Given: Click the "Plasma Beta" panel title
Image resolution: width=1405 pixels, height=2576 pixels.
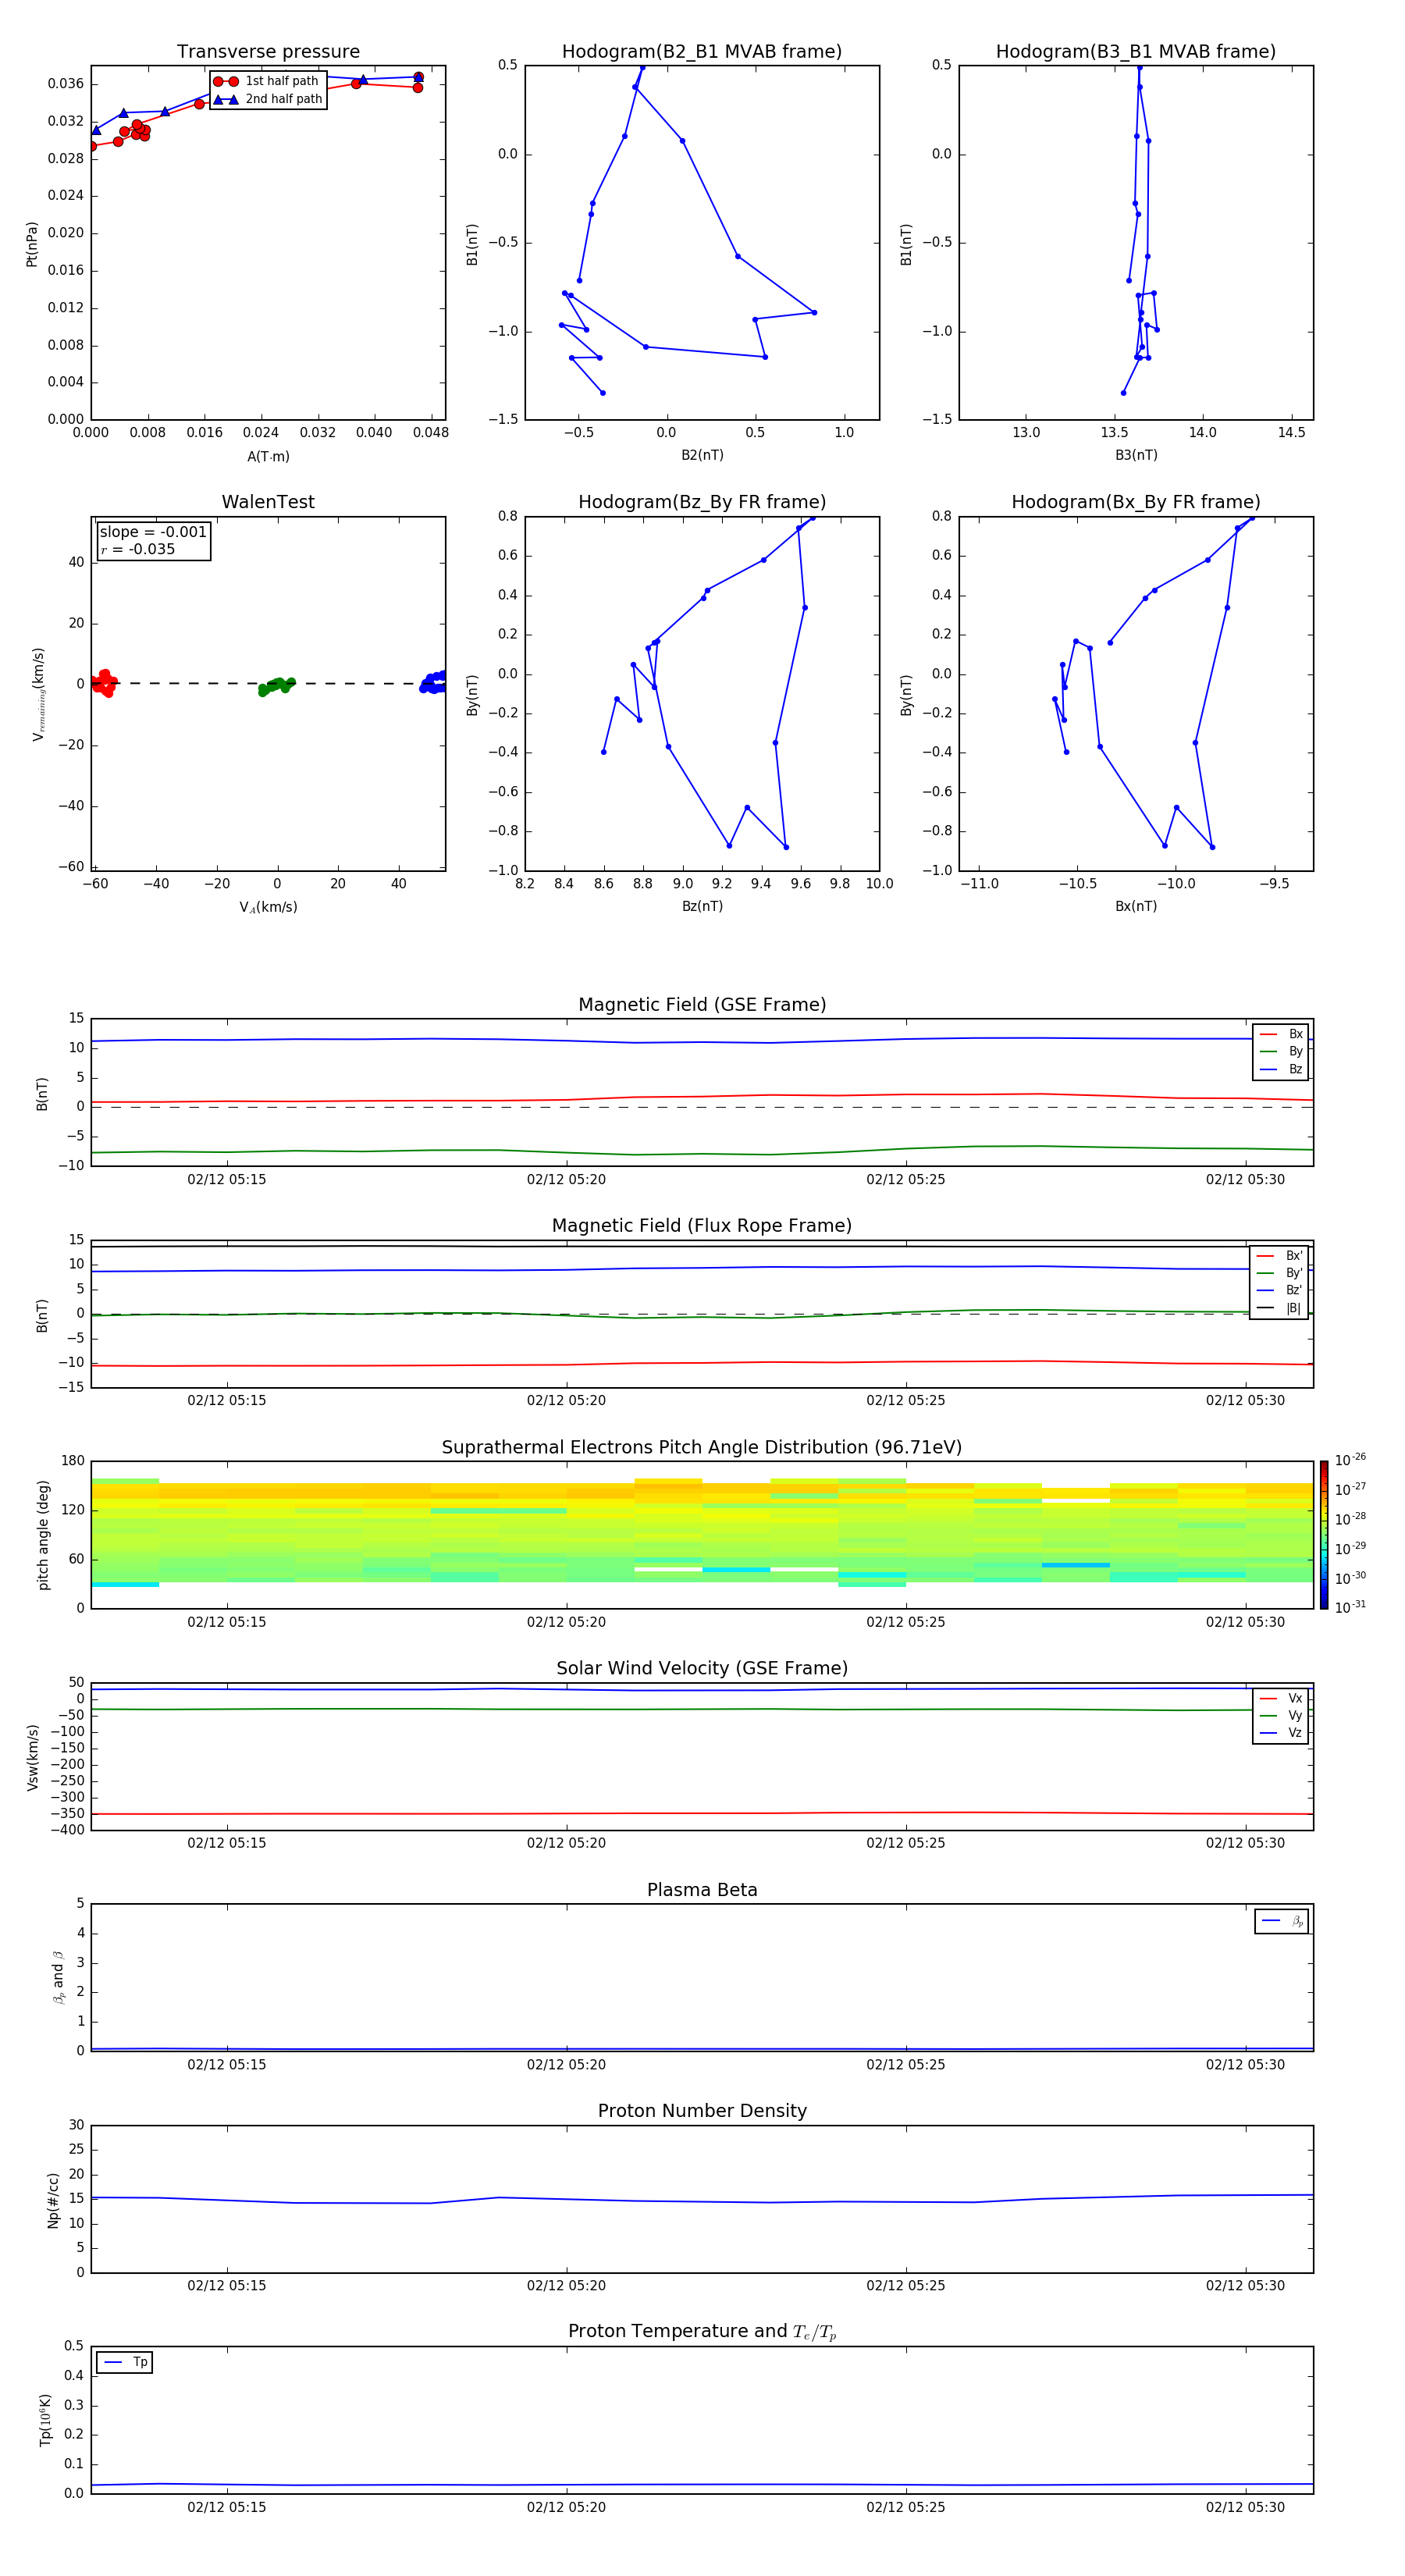Looking at the screenshot, I should 702,1890.
